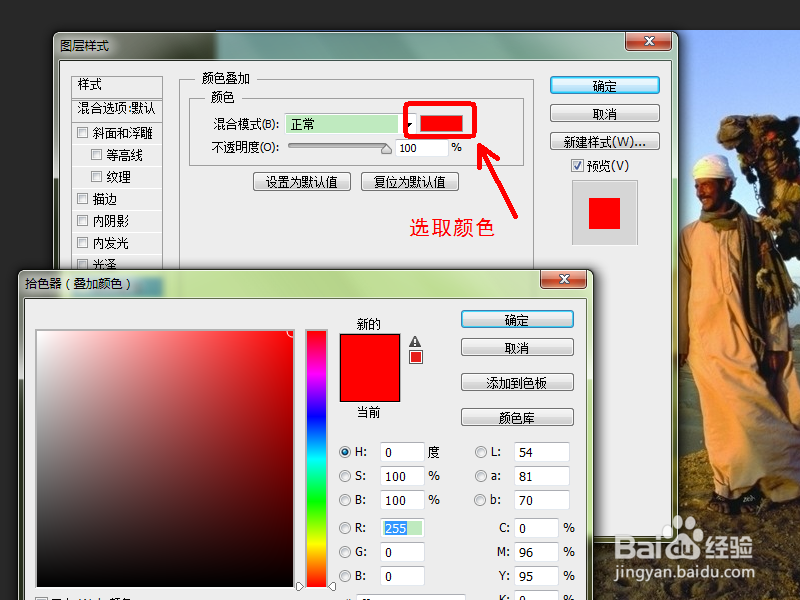Image resolution: width=800 pixels, height=600 pixels.
Task: Select the Lab b radio button
Action: pos(481,500)
